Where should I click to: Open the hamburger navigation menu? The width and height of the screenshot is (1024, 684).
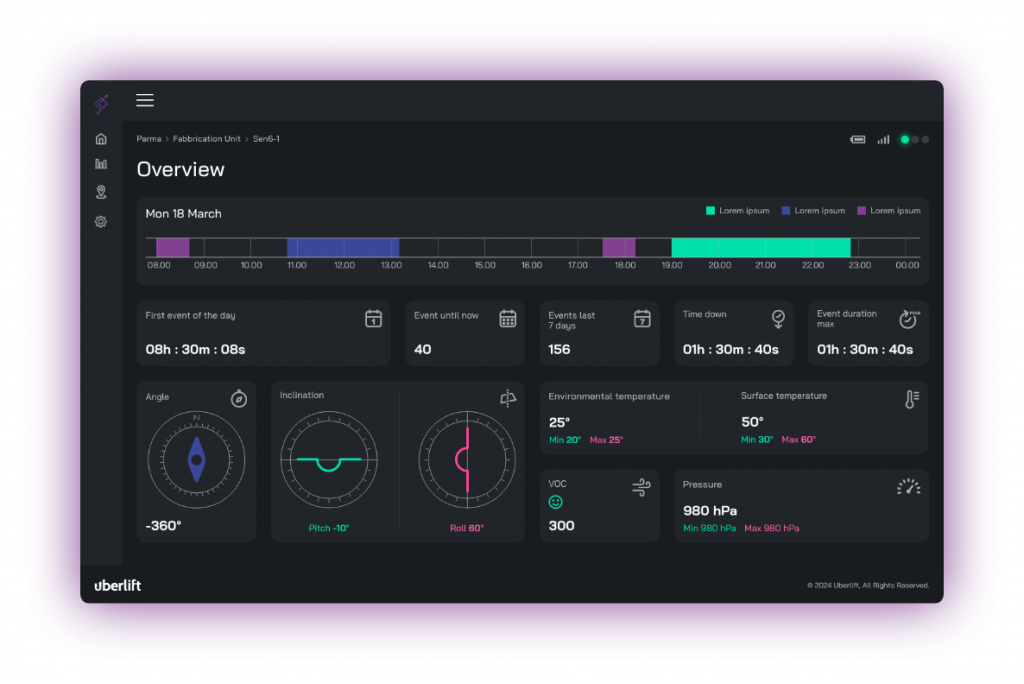145,100
